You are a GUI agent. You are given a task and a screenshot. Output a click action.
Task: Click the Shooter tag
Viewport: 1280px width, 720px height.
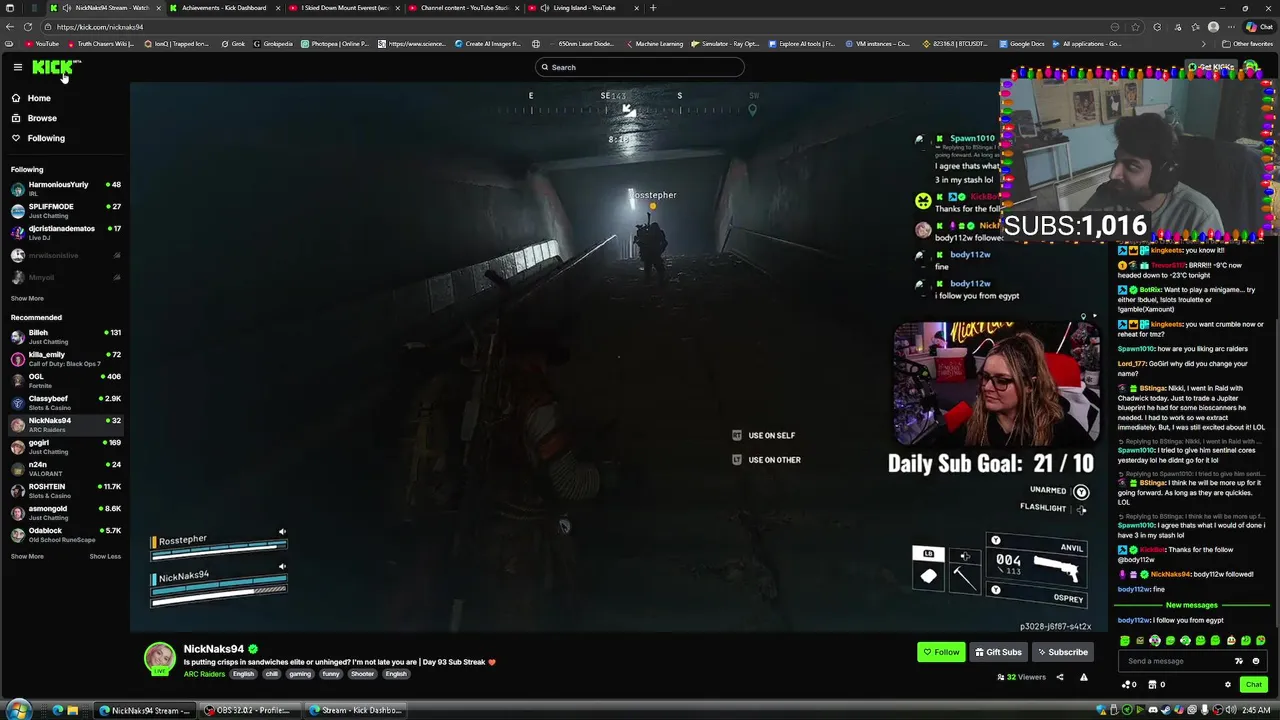click(x=362, y=674)
